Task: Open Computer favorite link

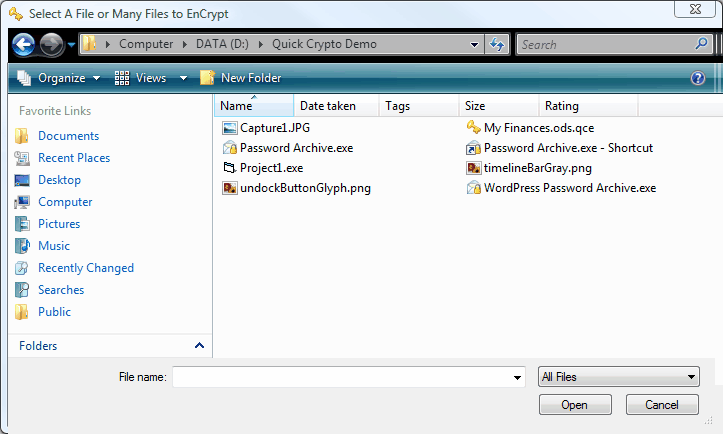Action: pyautogui.click(x=65, y=202)
